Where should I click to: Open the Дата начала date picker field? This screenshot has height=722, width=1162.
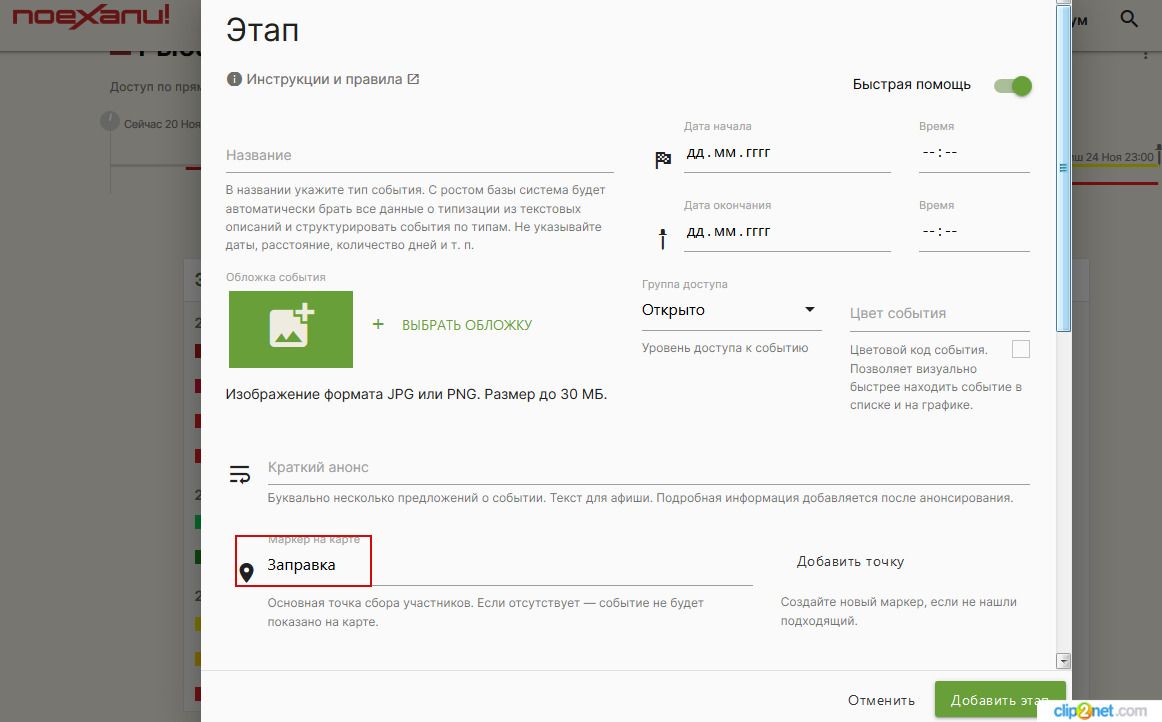coord(786,153)
